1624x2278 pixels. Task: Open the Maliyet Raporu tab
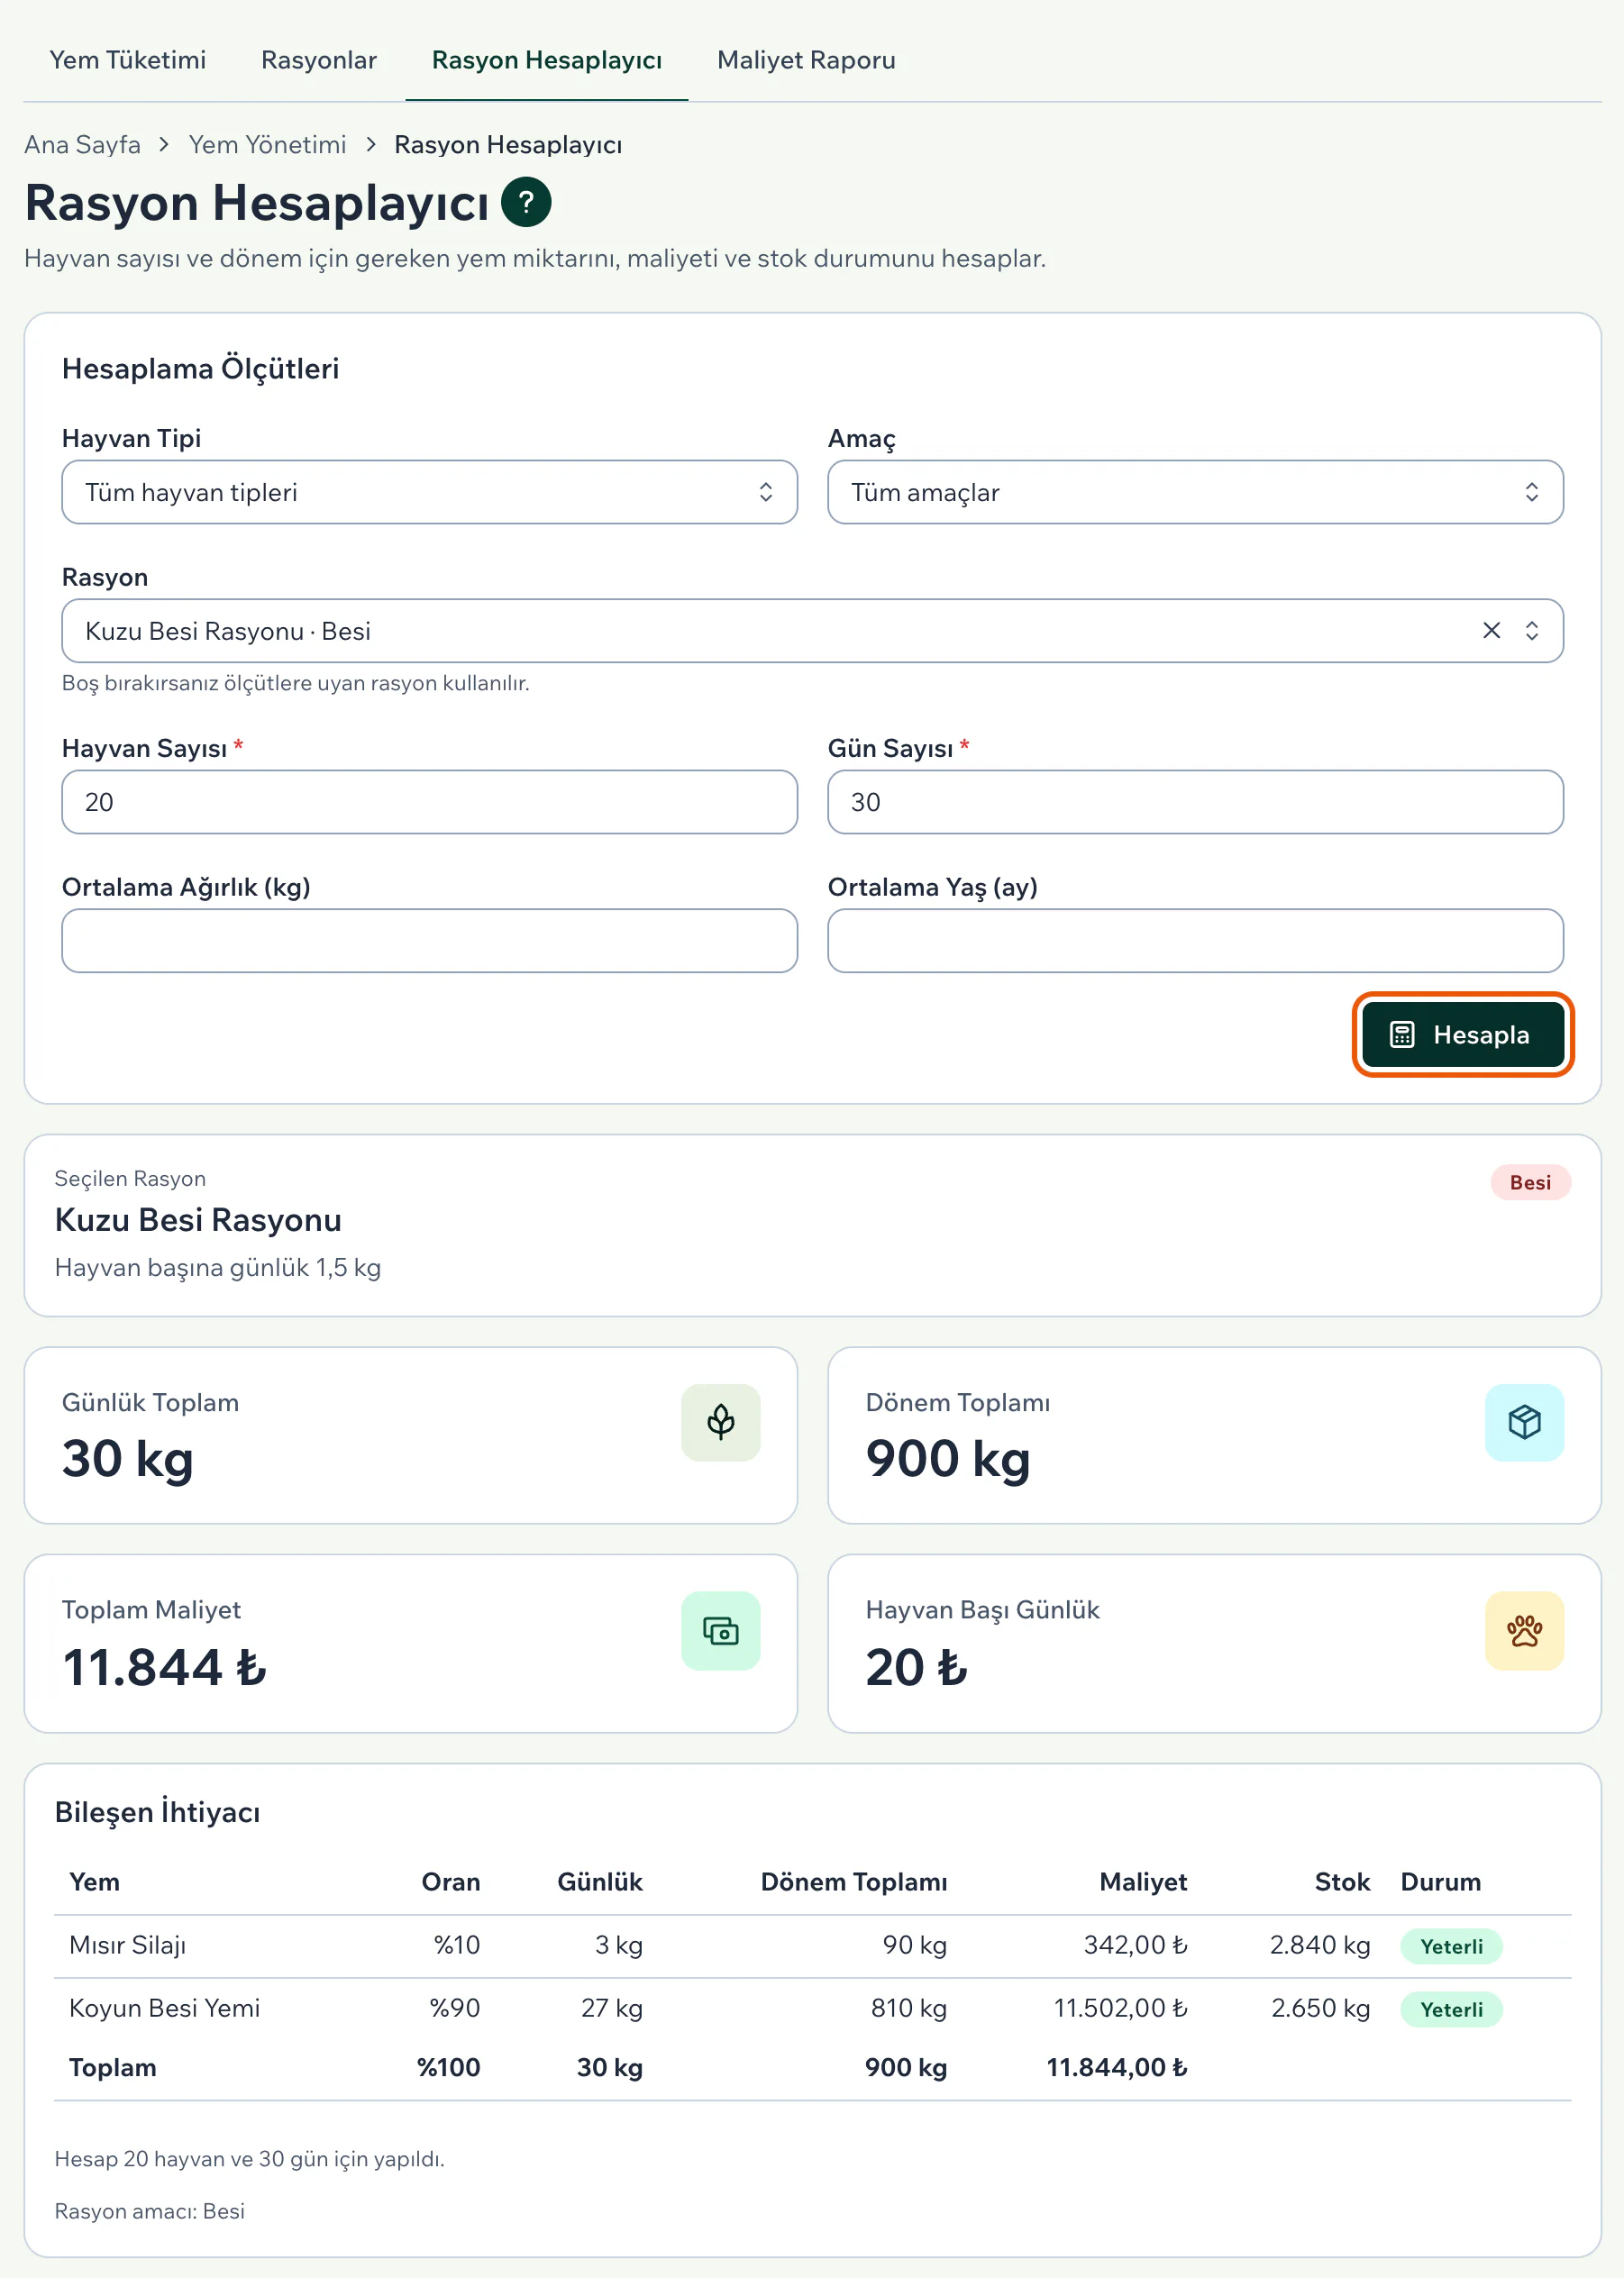click(806, 60)
